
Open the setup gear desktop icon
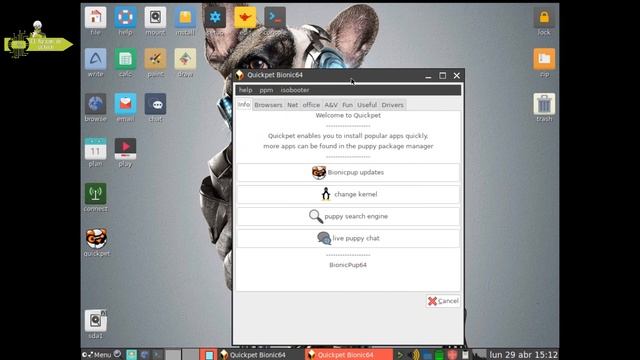(x=215, y=17)
